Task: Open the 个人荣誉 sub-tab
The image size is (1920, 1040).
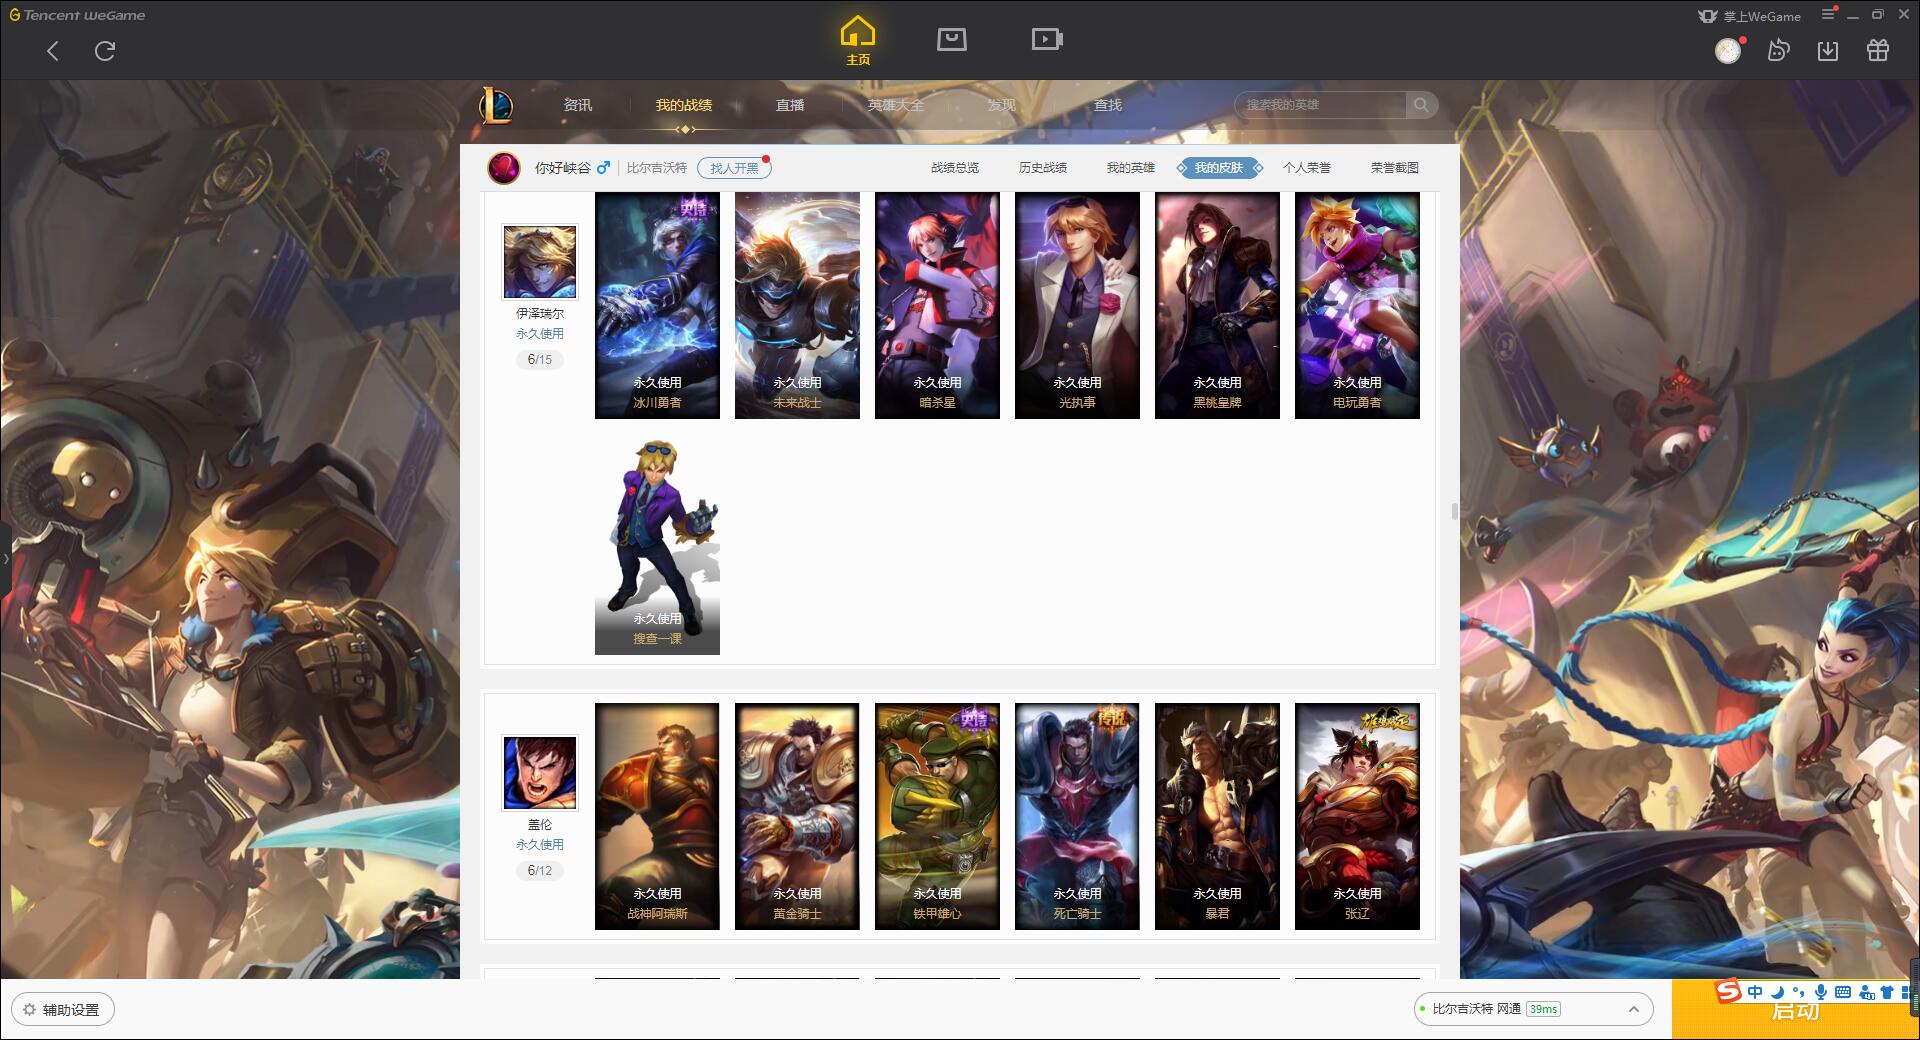Action: pos(1307,168)
